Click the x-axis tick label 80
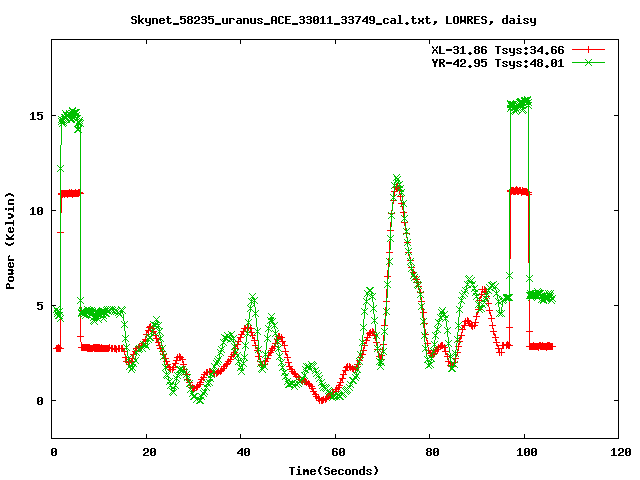Image resolution: width=640 pixels, height=480 pixels. click(x=432, y=452)
